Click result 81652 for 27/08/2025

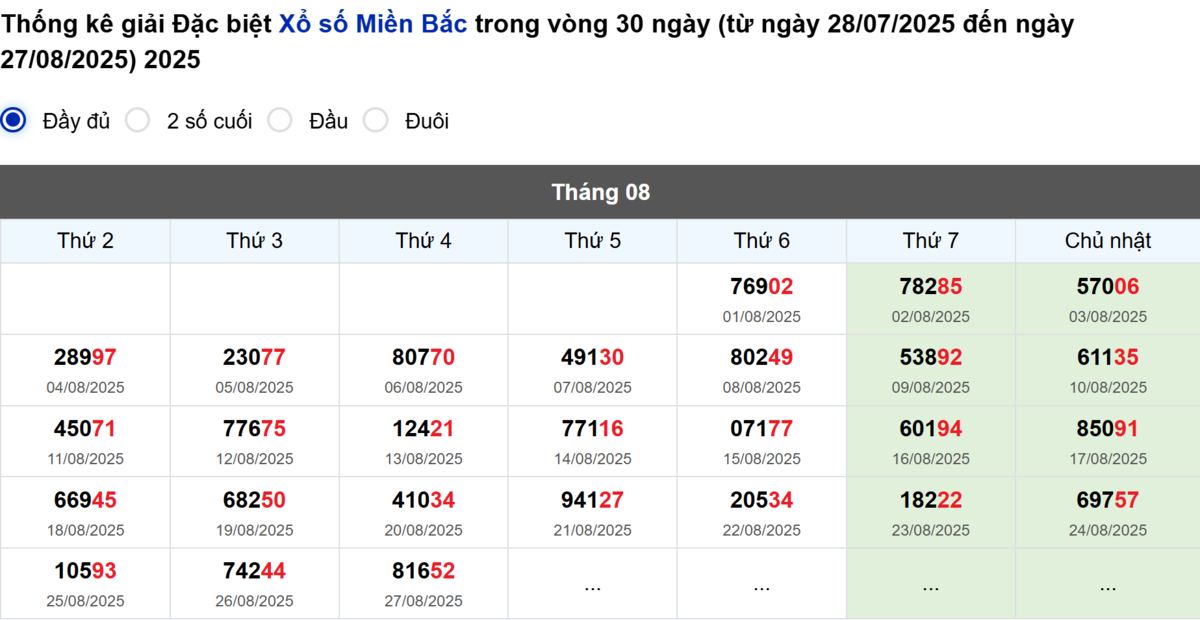(x=423, y=571)
